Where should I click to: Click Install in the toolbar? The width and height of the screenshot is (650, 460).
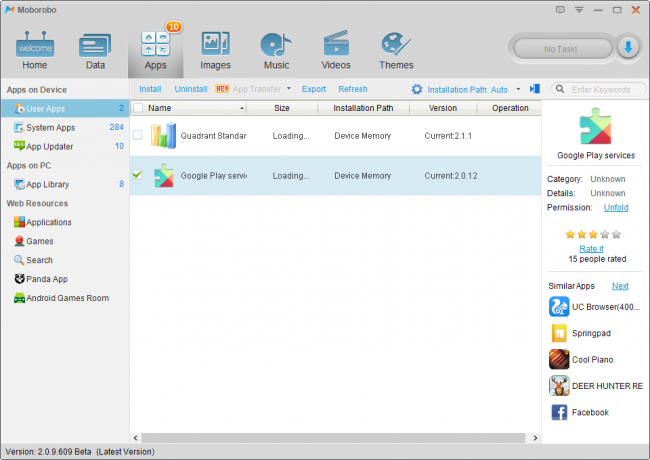[150, 89]
